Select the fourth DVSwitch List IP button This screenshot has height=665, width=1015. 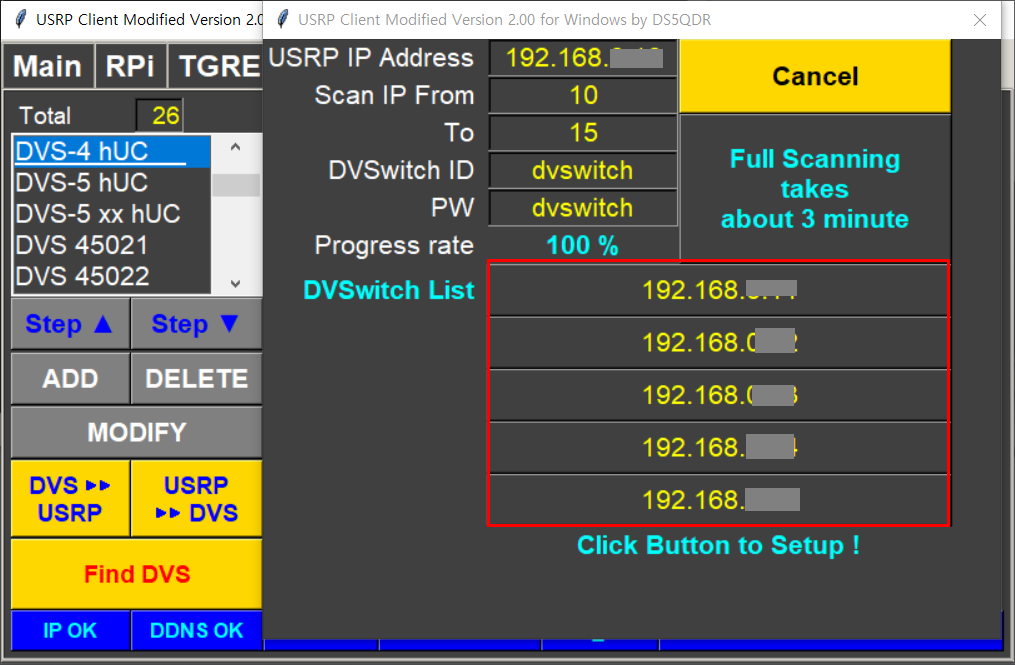tap(719, 447)
